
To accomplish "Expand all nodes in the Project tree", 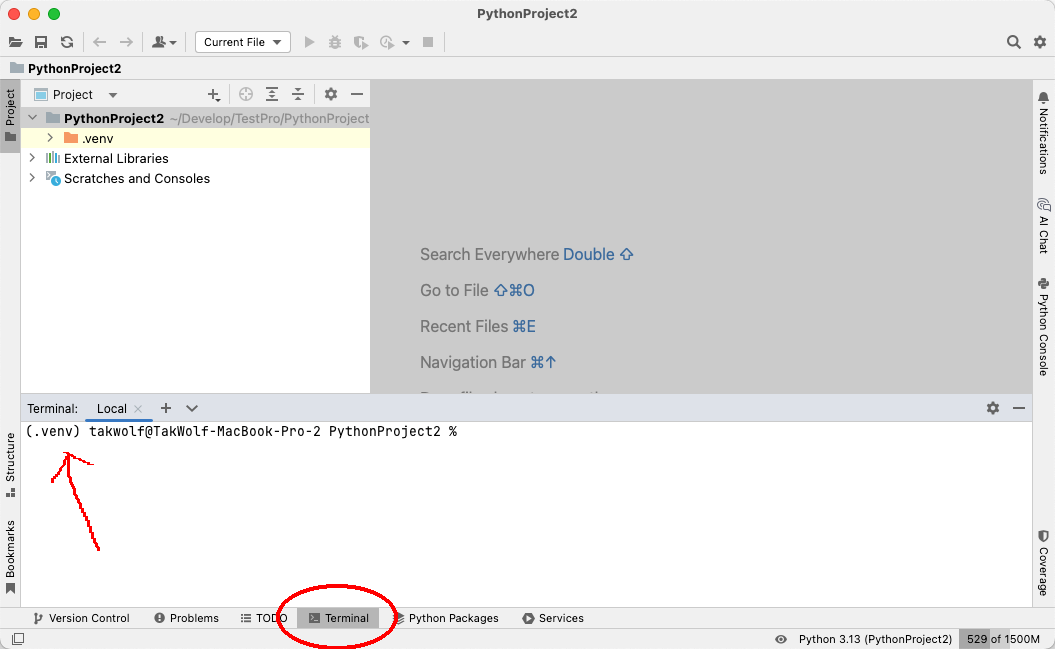I will (272, 95).
